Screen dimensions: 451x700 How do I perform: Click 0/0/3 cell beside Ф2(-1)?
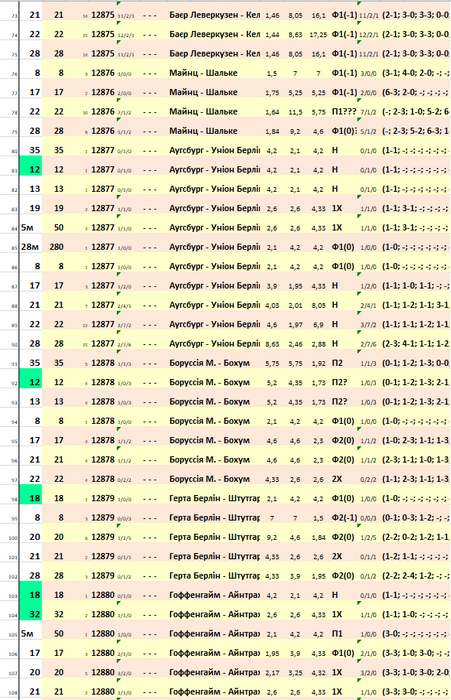pyautogui.click(x=369, y=518)
